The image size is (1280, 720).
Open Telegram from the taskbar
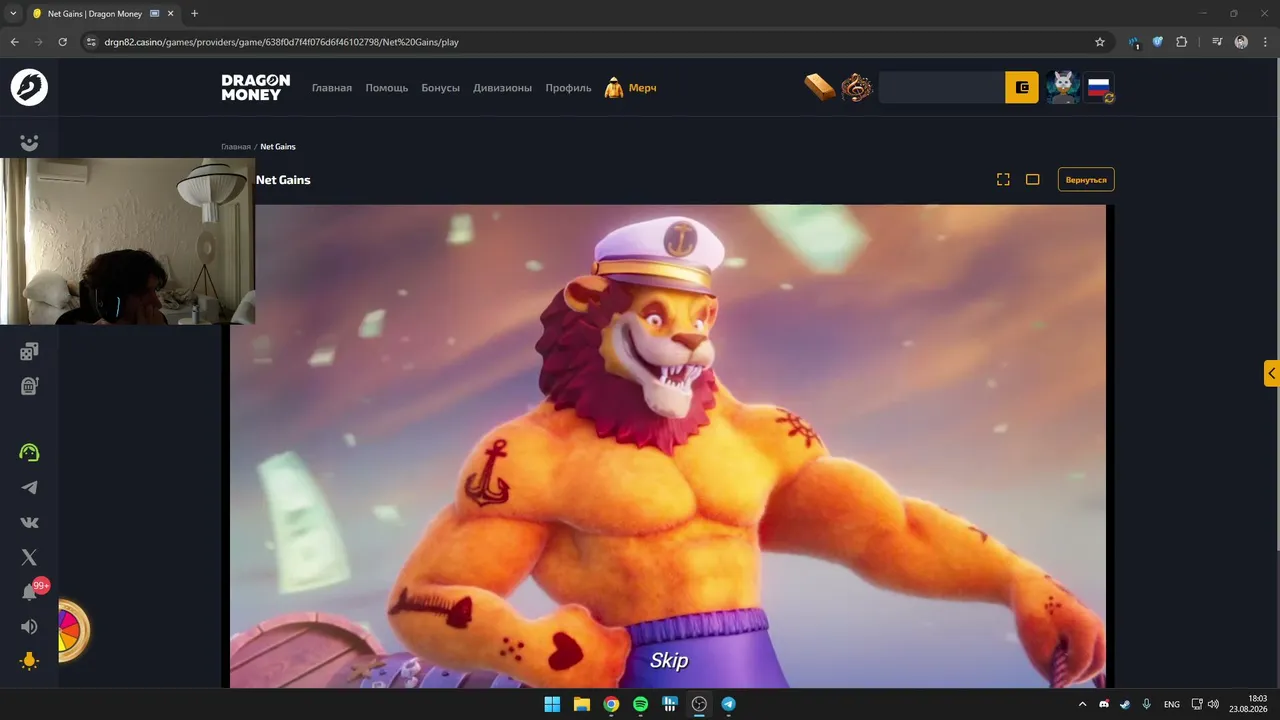tap(729, 704)
